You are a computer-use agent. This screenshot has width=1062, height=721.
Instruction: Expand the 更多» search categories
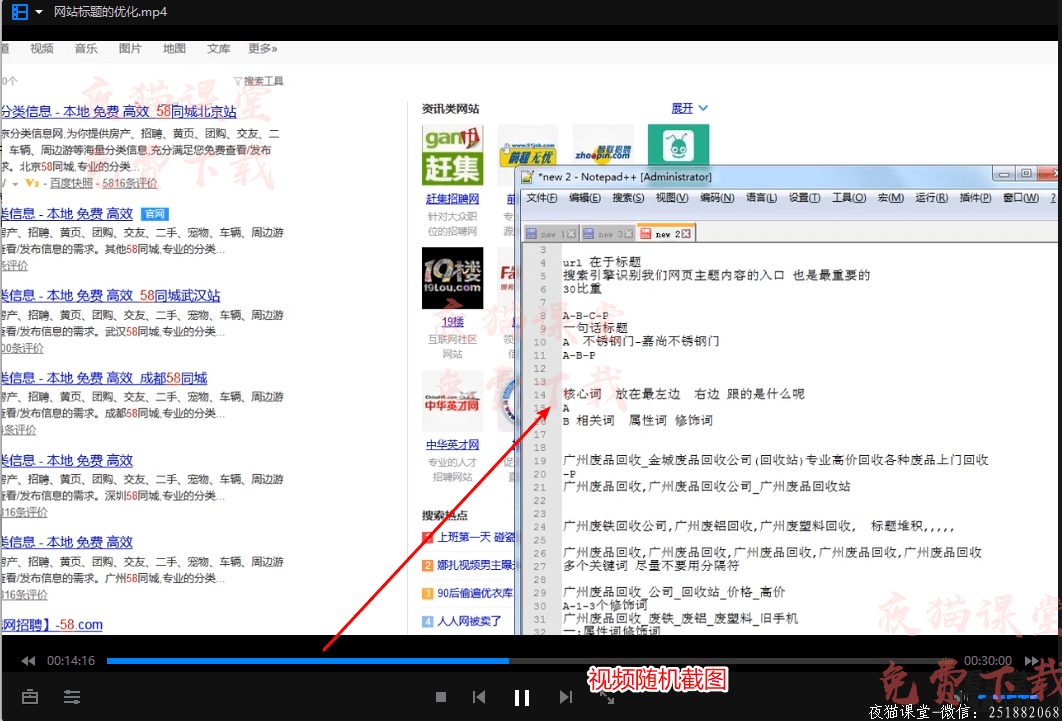point(263,48)
